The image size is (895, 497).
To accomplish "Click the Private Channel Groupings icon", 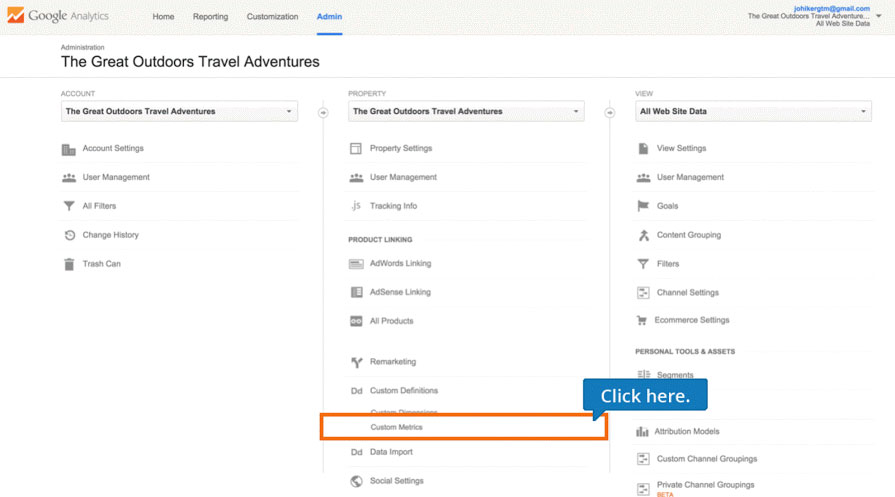I will [643, 489].
